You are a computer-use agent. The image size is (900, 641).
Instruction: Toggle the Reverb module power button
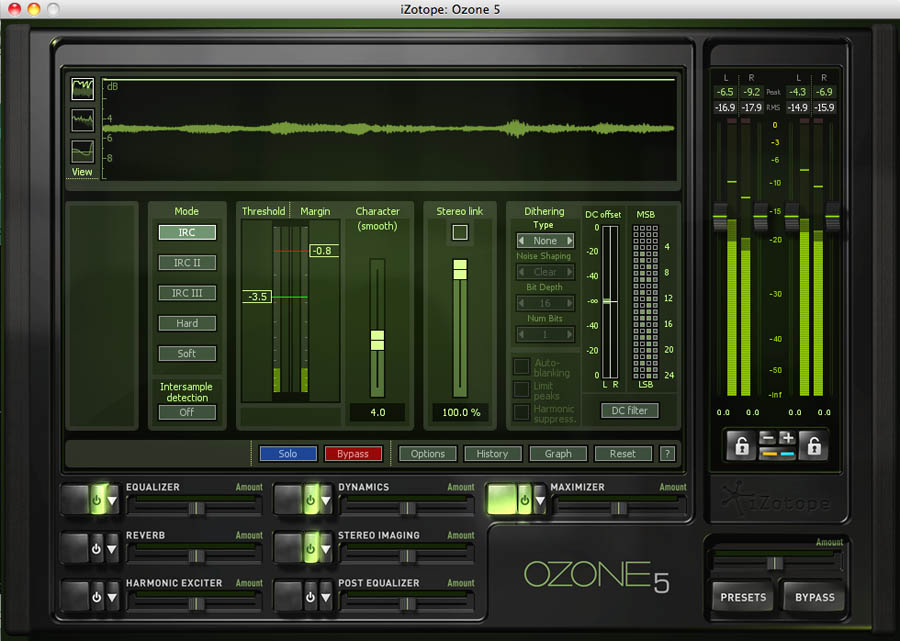tap(96, 549)
